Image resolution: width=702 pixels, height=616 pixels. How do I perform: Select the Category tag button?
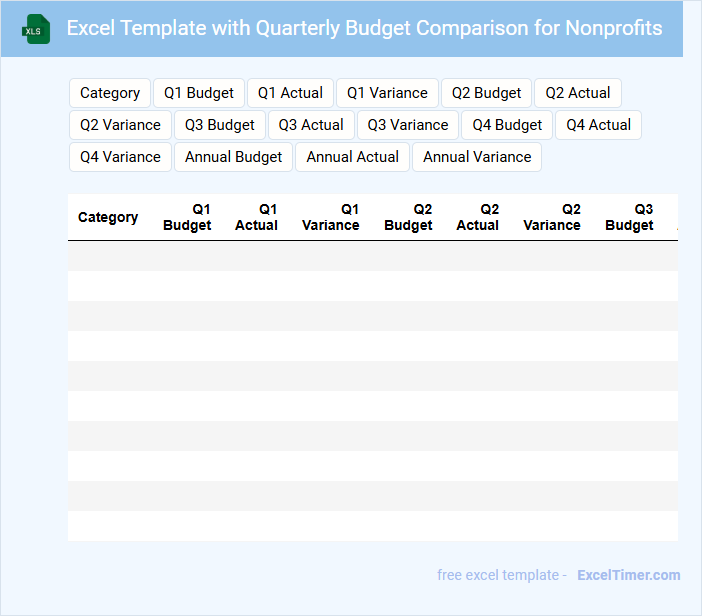click(x=110, y=93)
